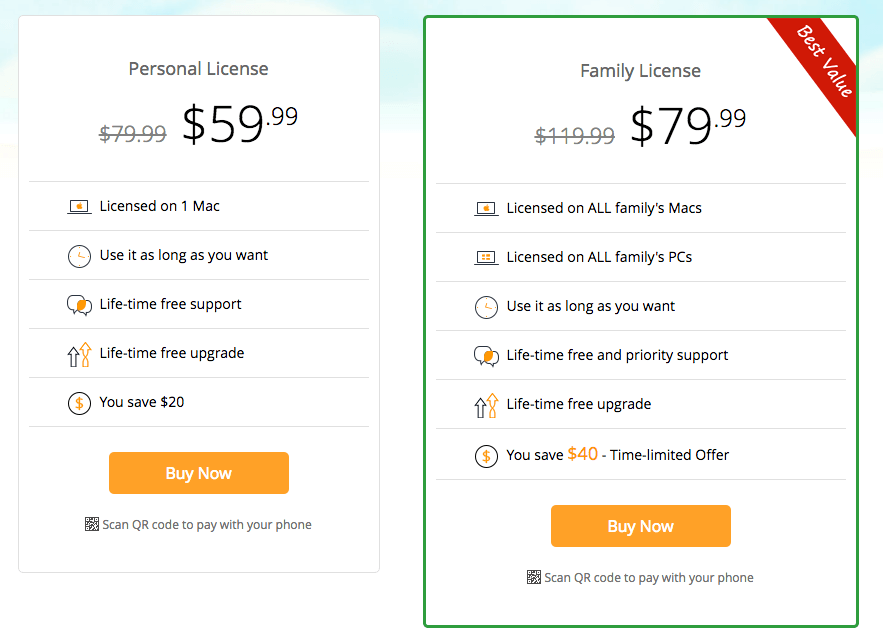883x644 pixels.
Task: Click the clock icon in Personal License
Action: pos(79,256)
